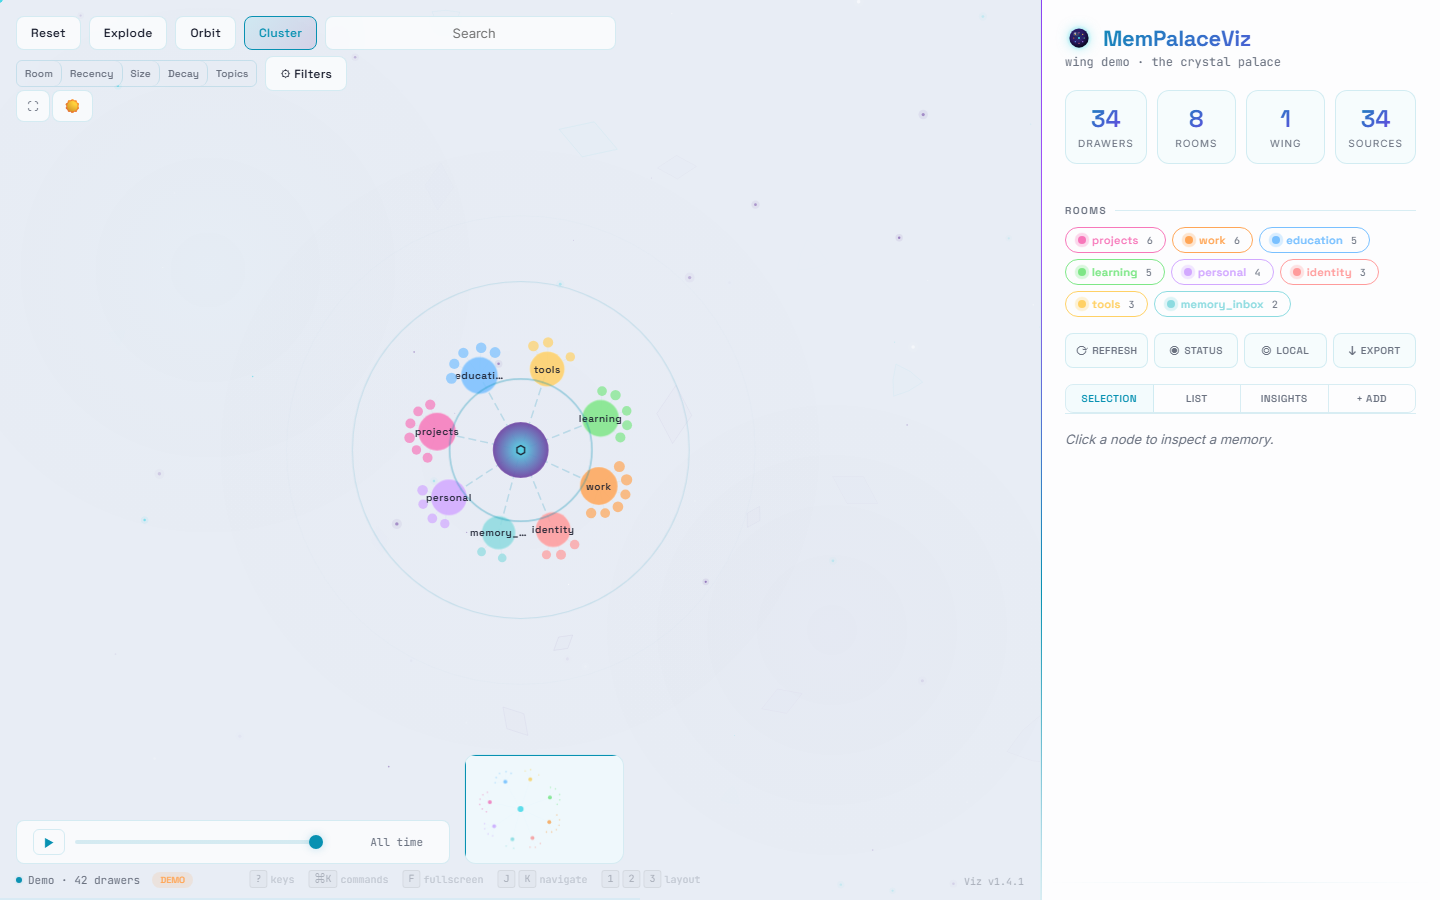This screenshot has height=900, width=1440.
Task: Switch to the Selection tab
Action: coord(1109,399)
